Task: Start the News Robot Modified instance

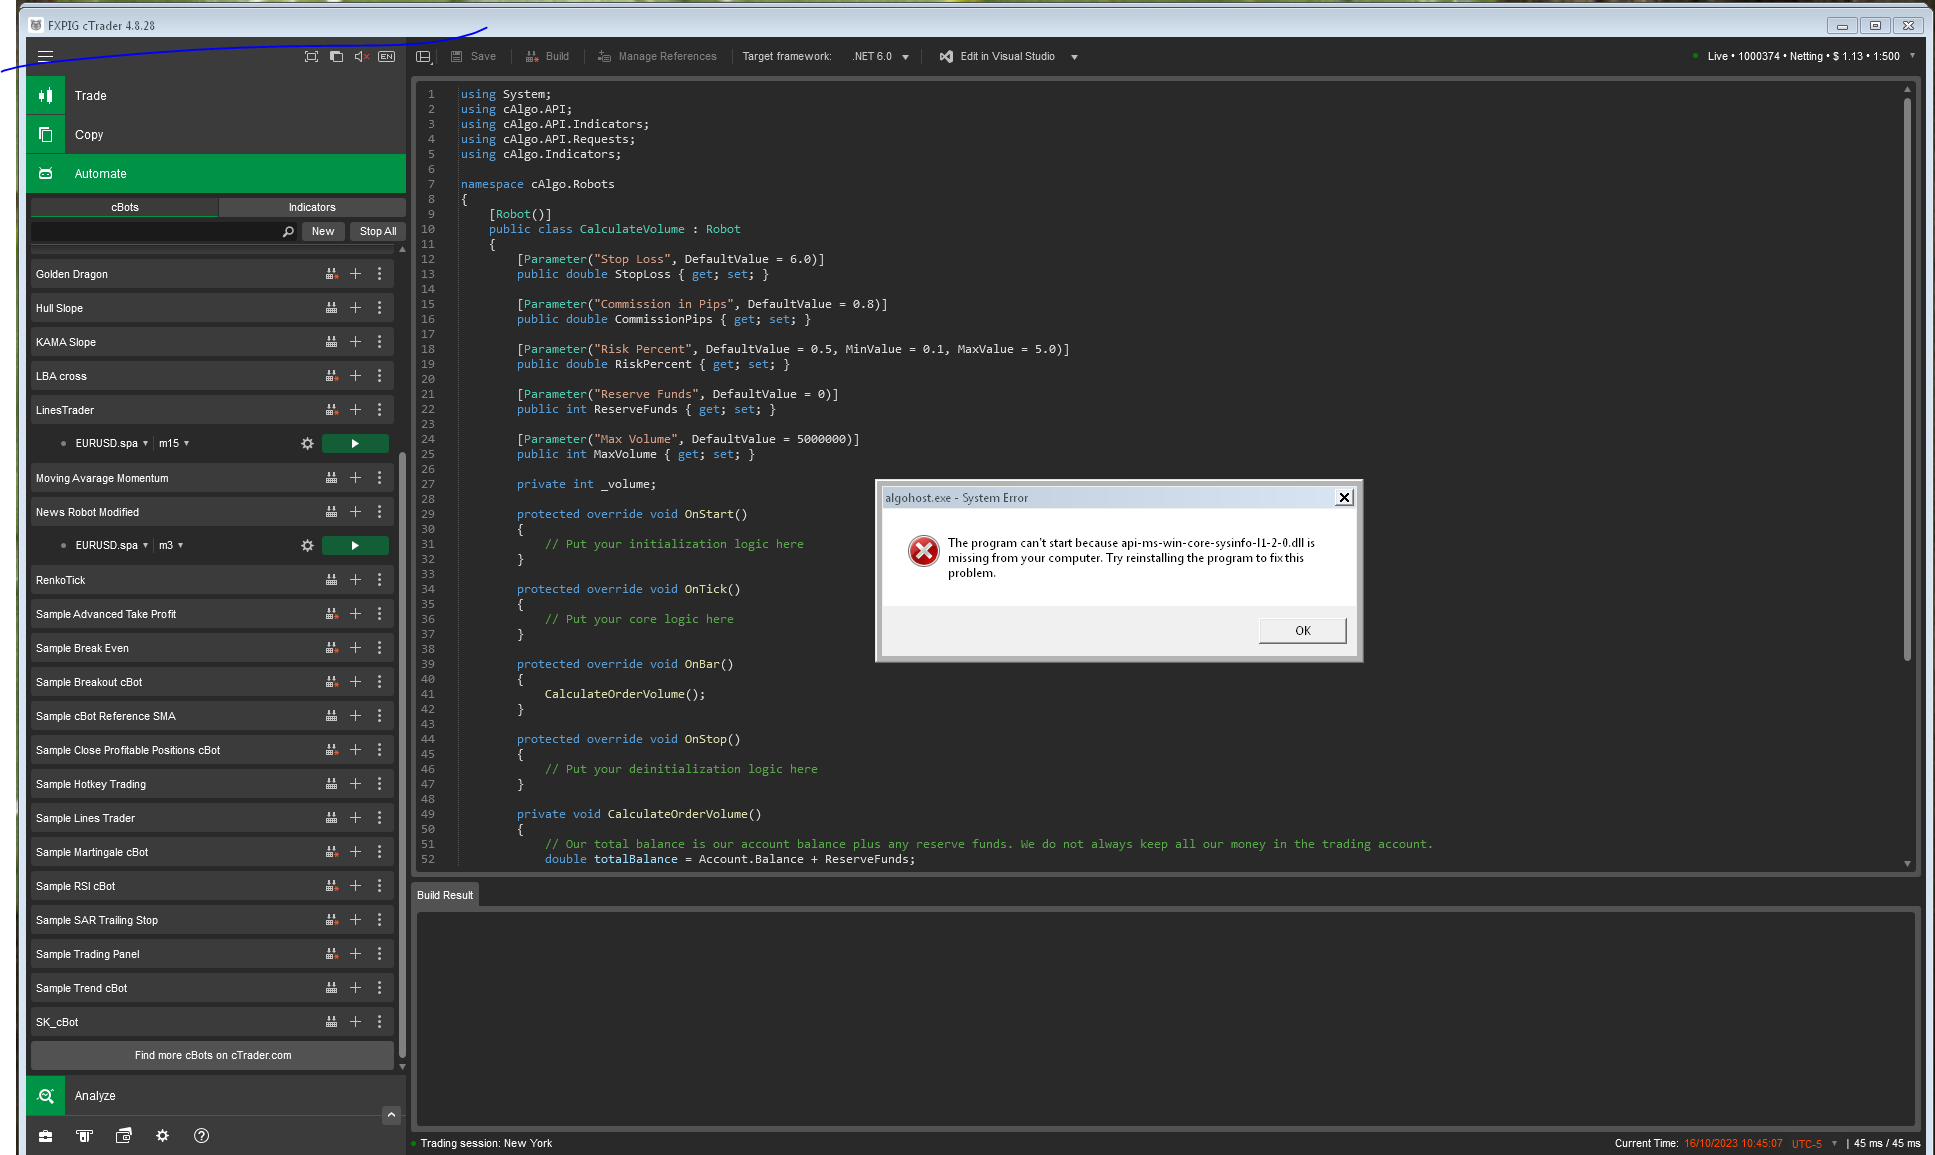Action: [355, 546]
